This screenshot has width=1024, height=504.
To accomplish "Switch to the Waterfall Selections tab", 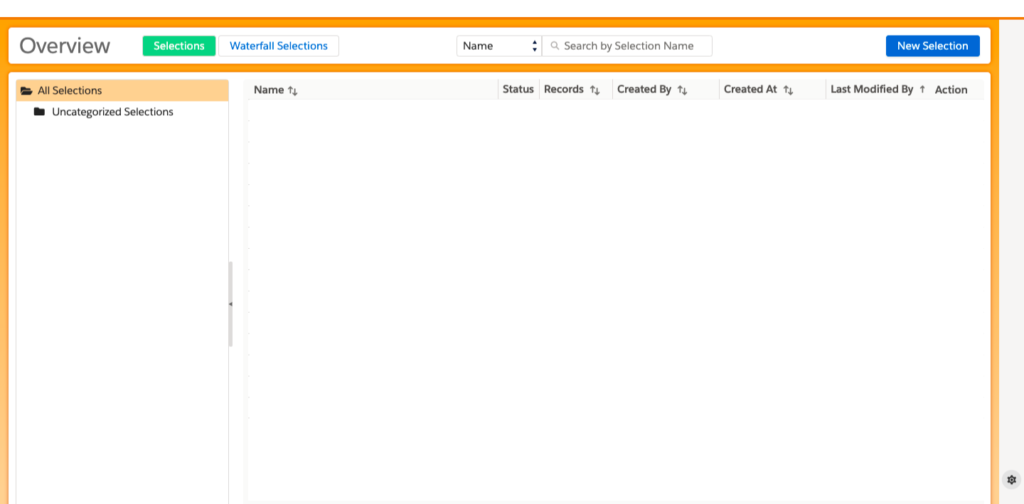I will click(279, 46).
